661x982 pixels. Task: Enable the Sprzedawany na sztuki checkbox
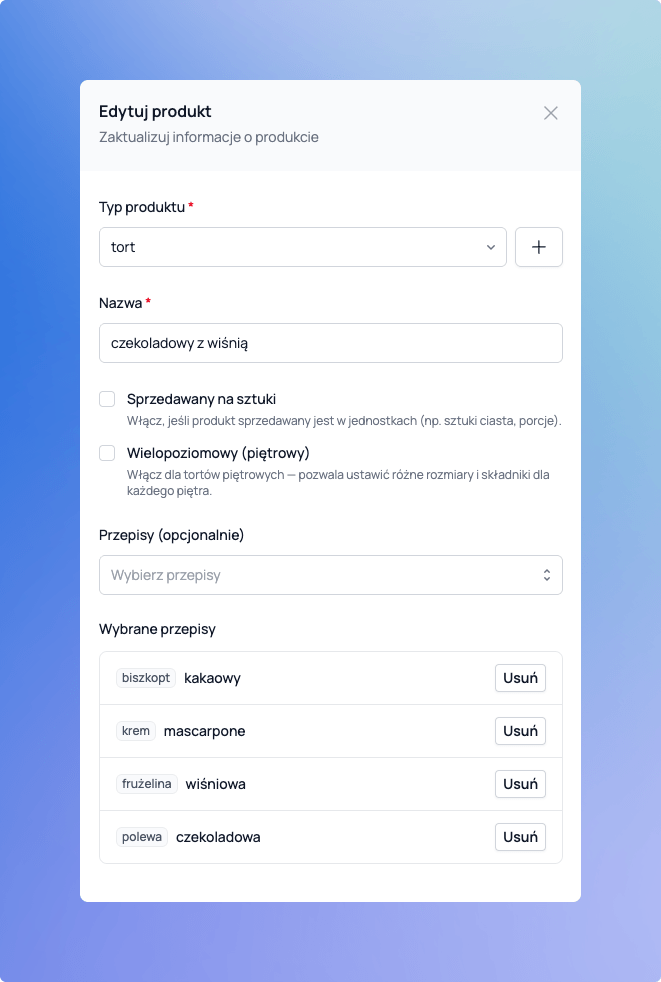107,399
